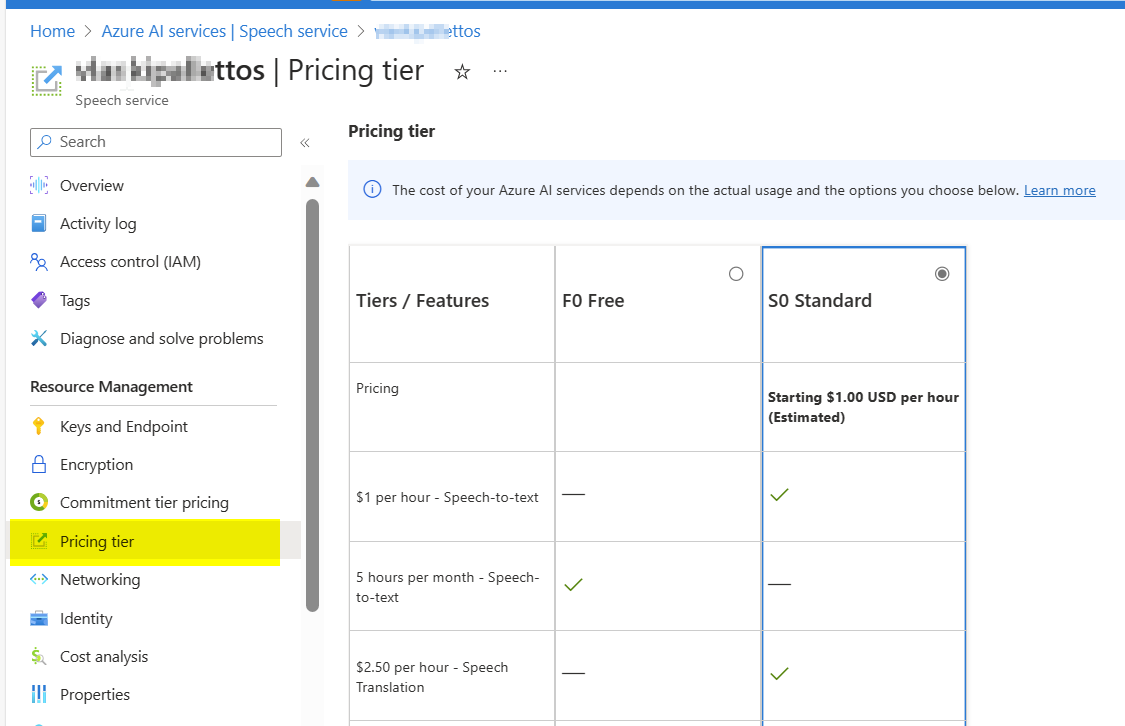Click the Commitment tier pricing circle icon
This screenshot has height=726, width=1125.
coord(39,502)
